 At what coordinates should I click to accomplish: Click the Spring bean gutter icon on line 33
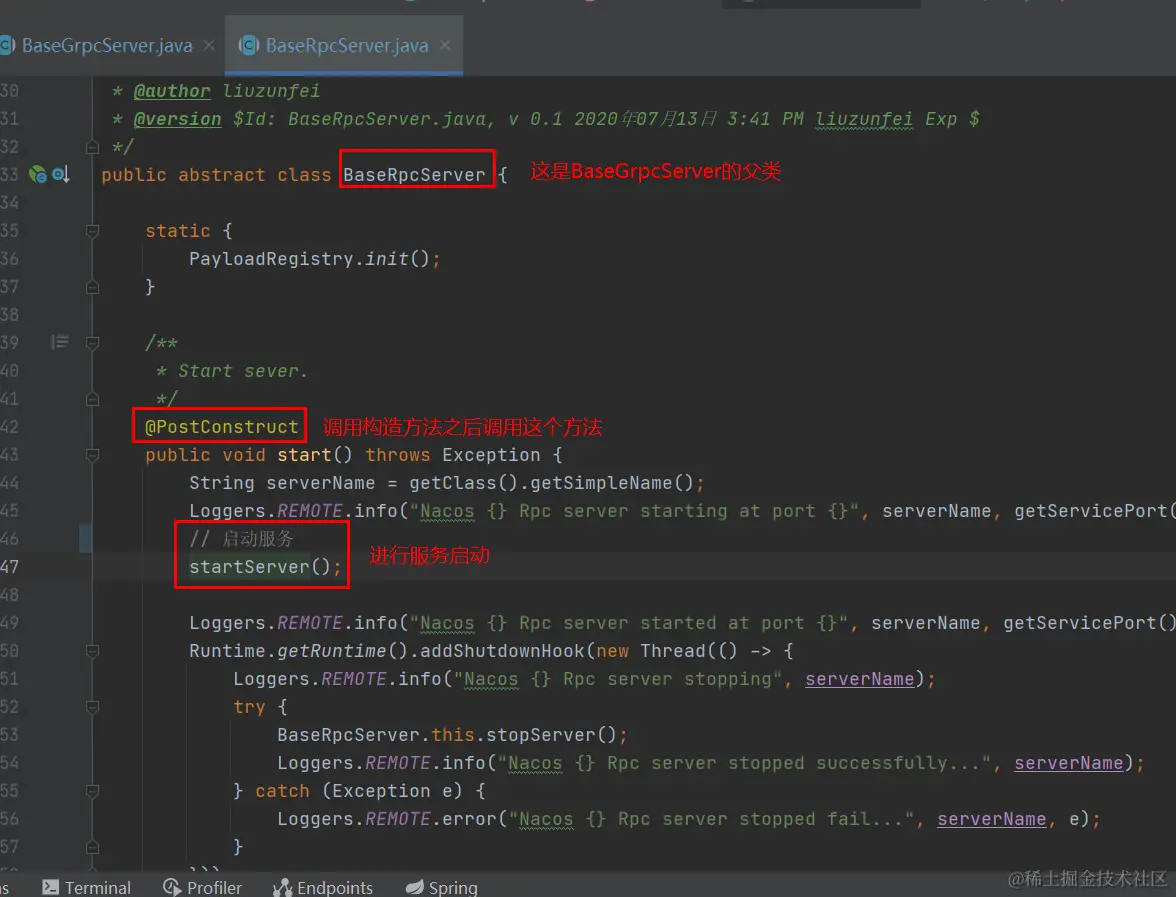[x=38, y=175]
